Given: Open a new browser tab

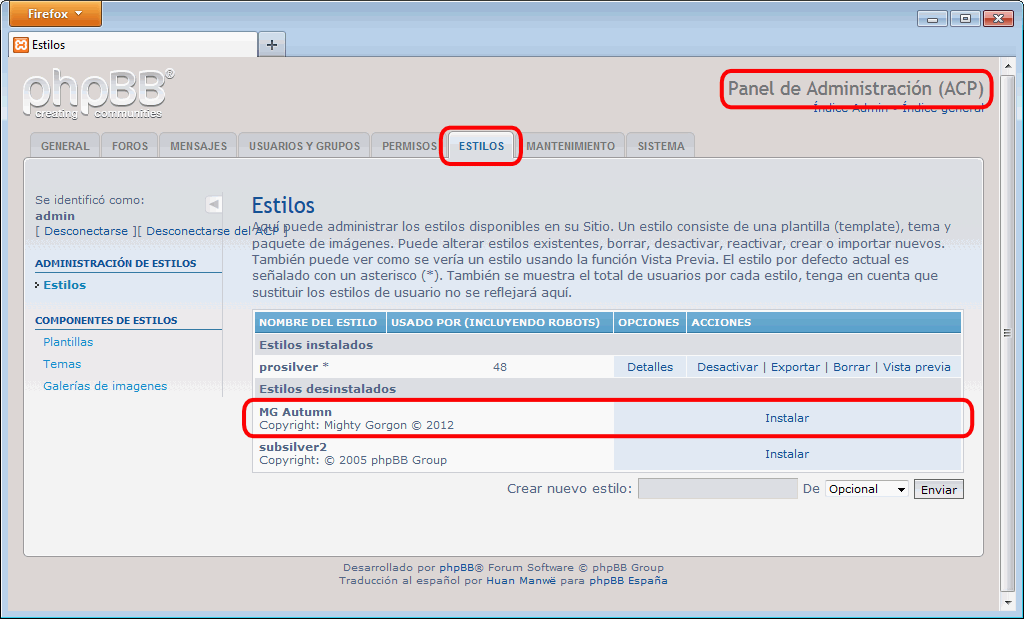Looking at the screenshot, I should pos(272,45).
